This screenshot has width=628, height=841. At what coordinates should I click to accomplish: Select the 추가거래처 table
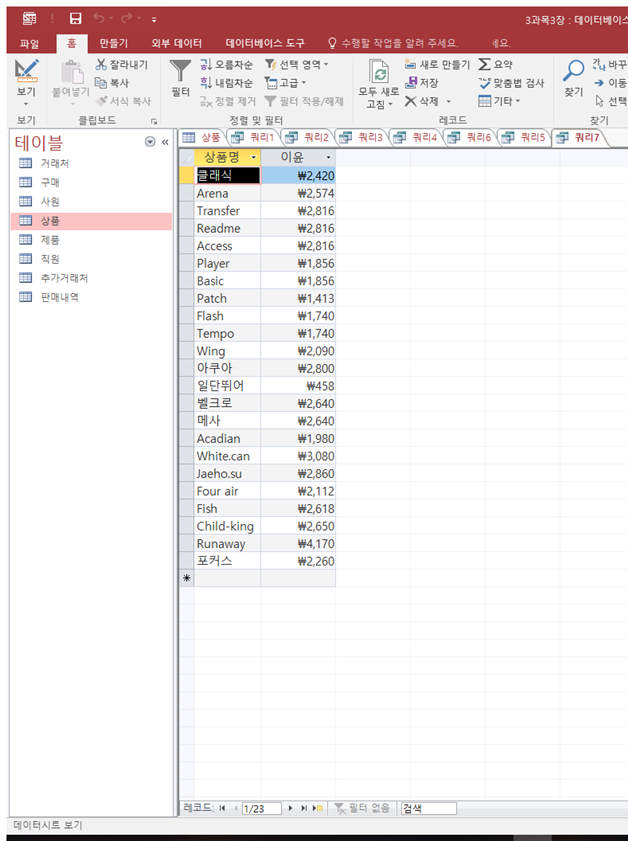[x=91, y=278]
